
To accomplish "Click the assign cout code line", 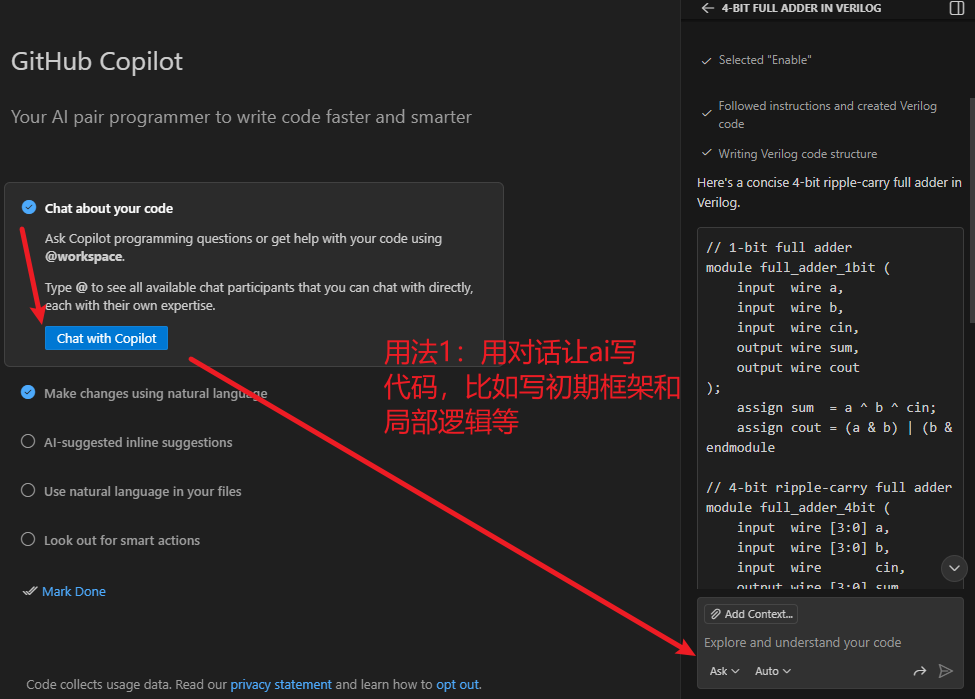I will tap(844, 428).
